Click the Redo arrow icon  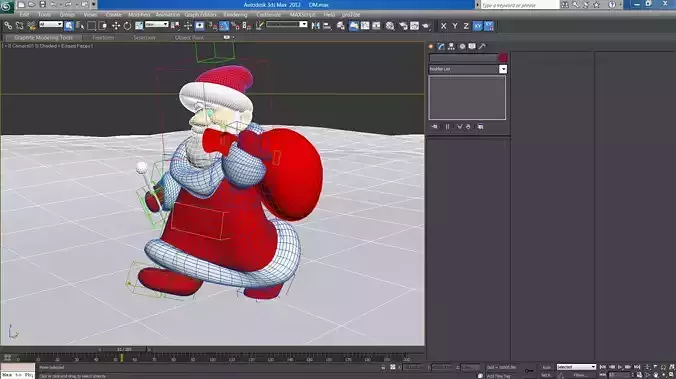69,5
